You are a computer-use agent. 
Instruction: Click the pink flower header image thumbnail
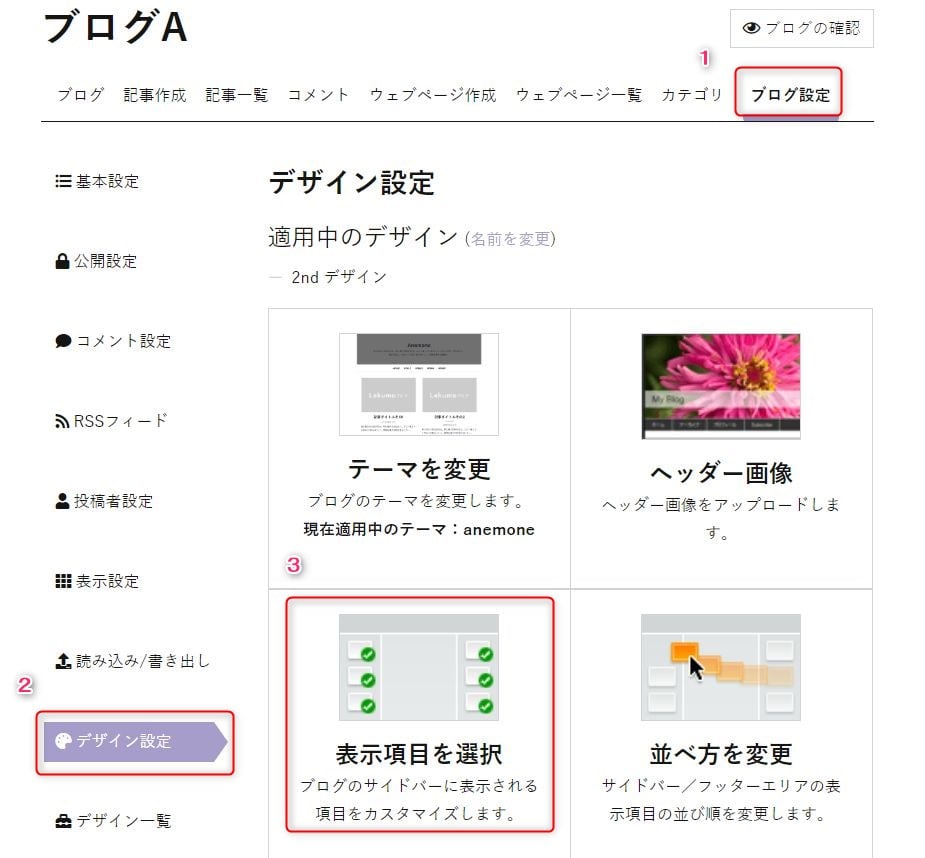(721, 386)
